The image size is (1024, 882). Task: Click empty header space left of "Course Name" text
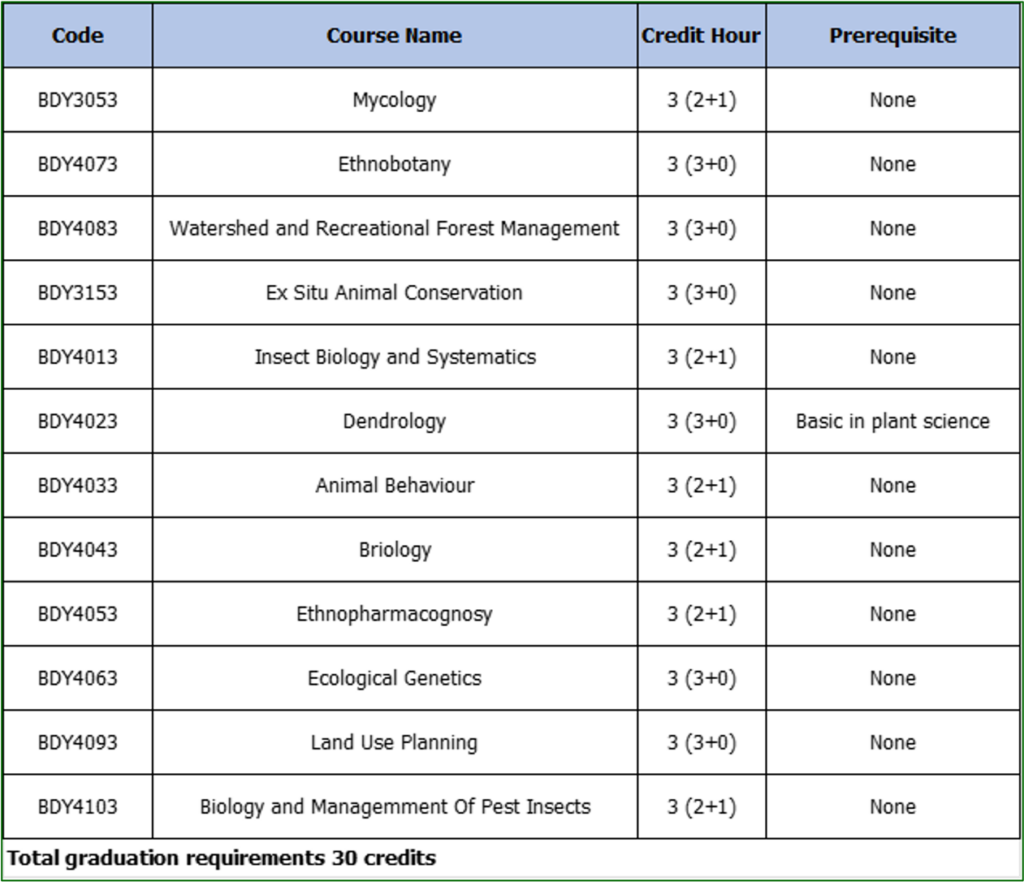tap(240, 36)
